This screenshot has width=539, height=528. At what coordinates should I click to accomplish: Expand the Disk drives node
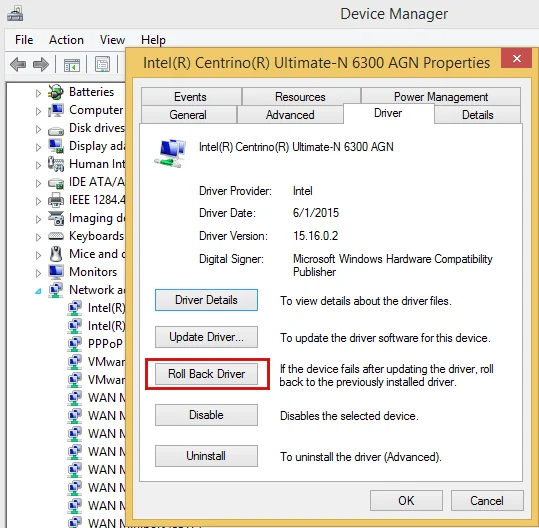pyautogui.click(x=38, y=129)
